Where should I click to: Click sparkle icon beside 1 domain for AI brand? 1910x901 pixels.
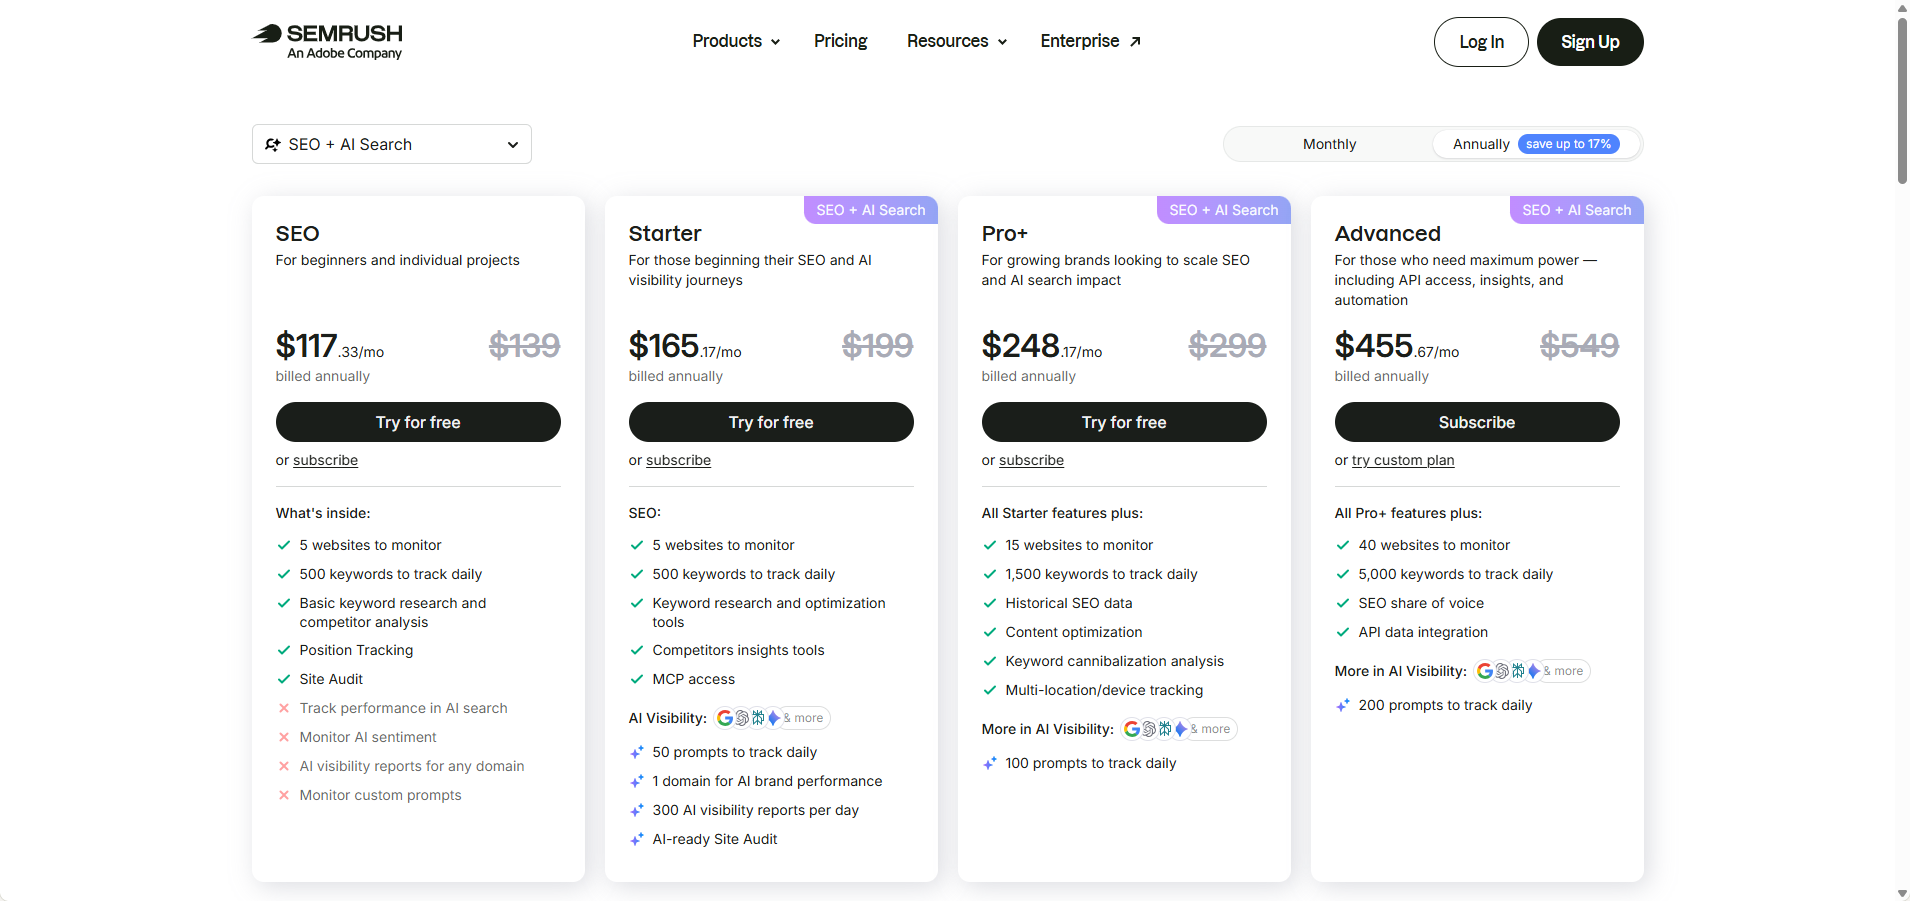[636, 781]
